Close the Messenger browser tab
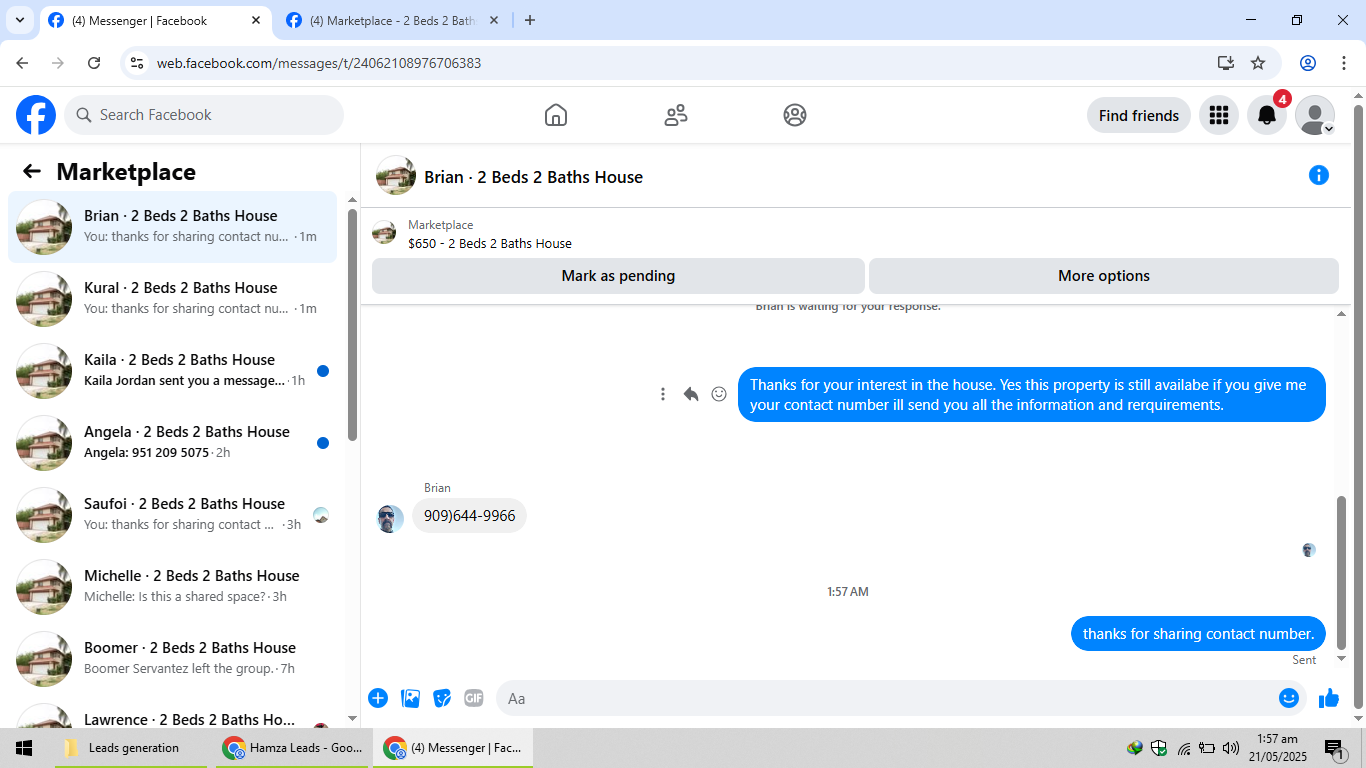 pyautogui.click(x=256, y=20)
